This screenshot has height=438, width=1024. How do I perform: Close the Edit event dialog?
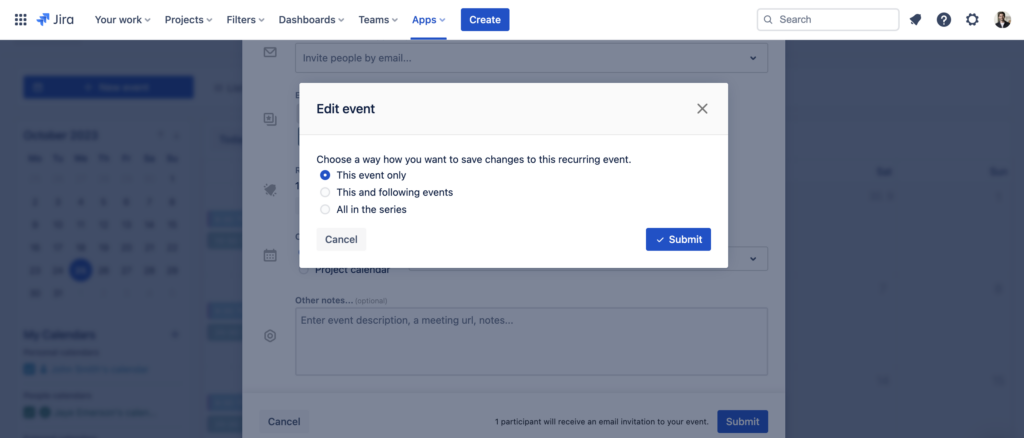coord(702,108)
